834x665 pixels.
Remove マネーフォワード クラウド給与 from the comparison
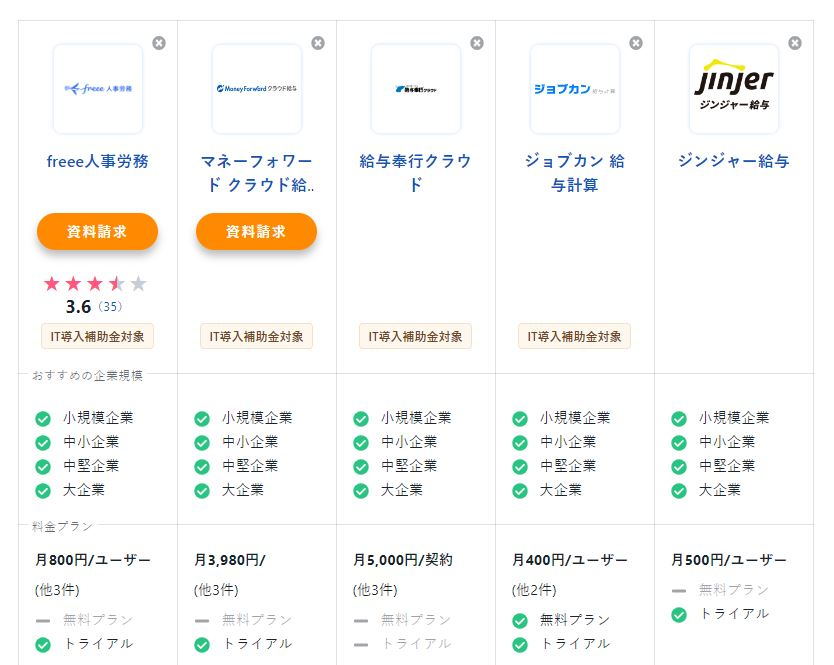[x=318, y=43]
